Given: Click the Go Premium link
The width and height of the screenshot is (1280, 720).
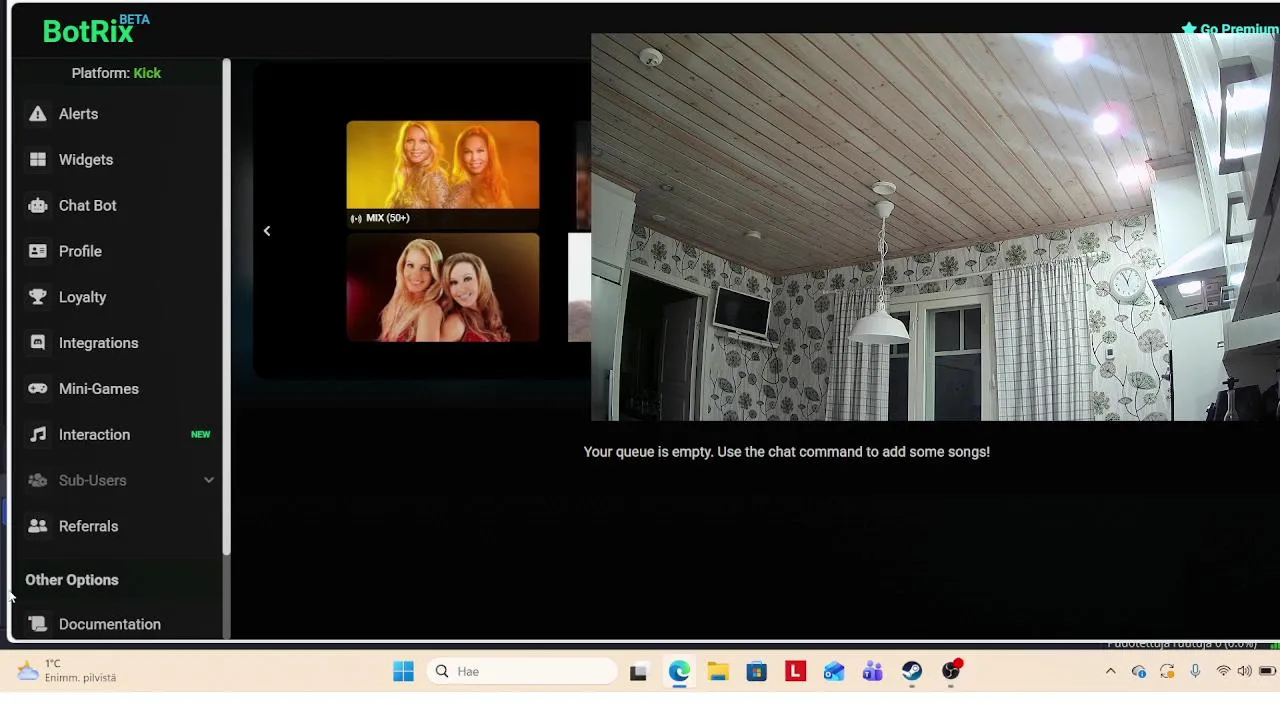Looking at the screenshot, I should (1230, 29).
